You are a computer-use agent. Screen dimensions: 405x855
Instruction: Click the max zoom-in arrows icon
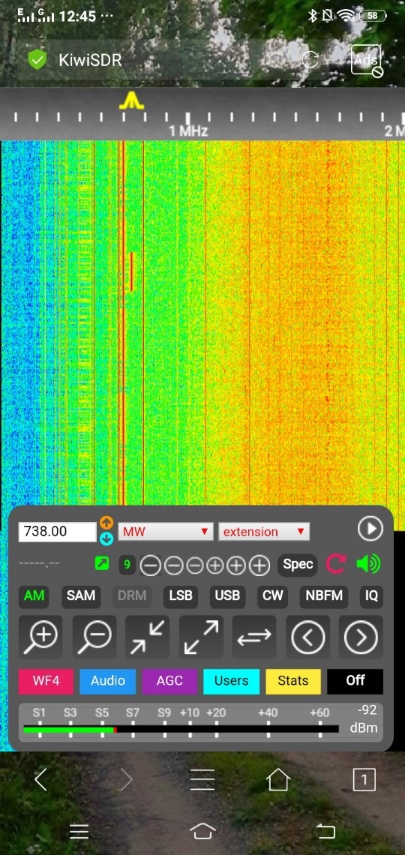[148, 637]
